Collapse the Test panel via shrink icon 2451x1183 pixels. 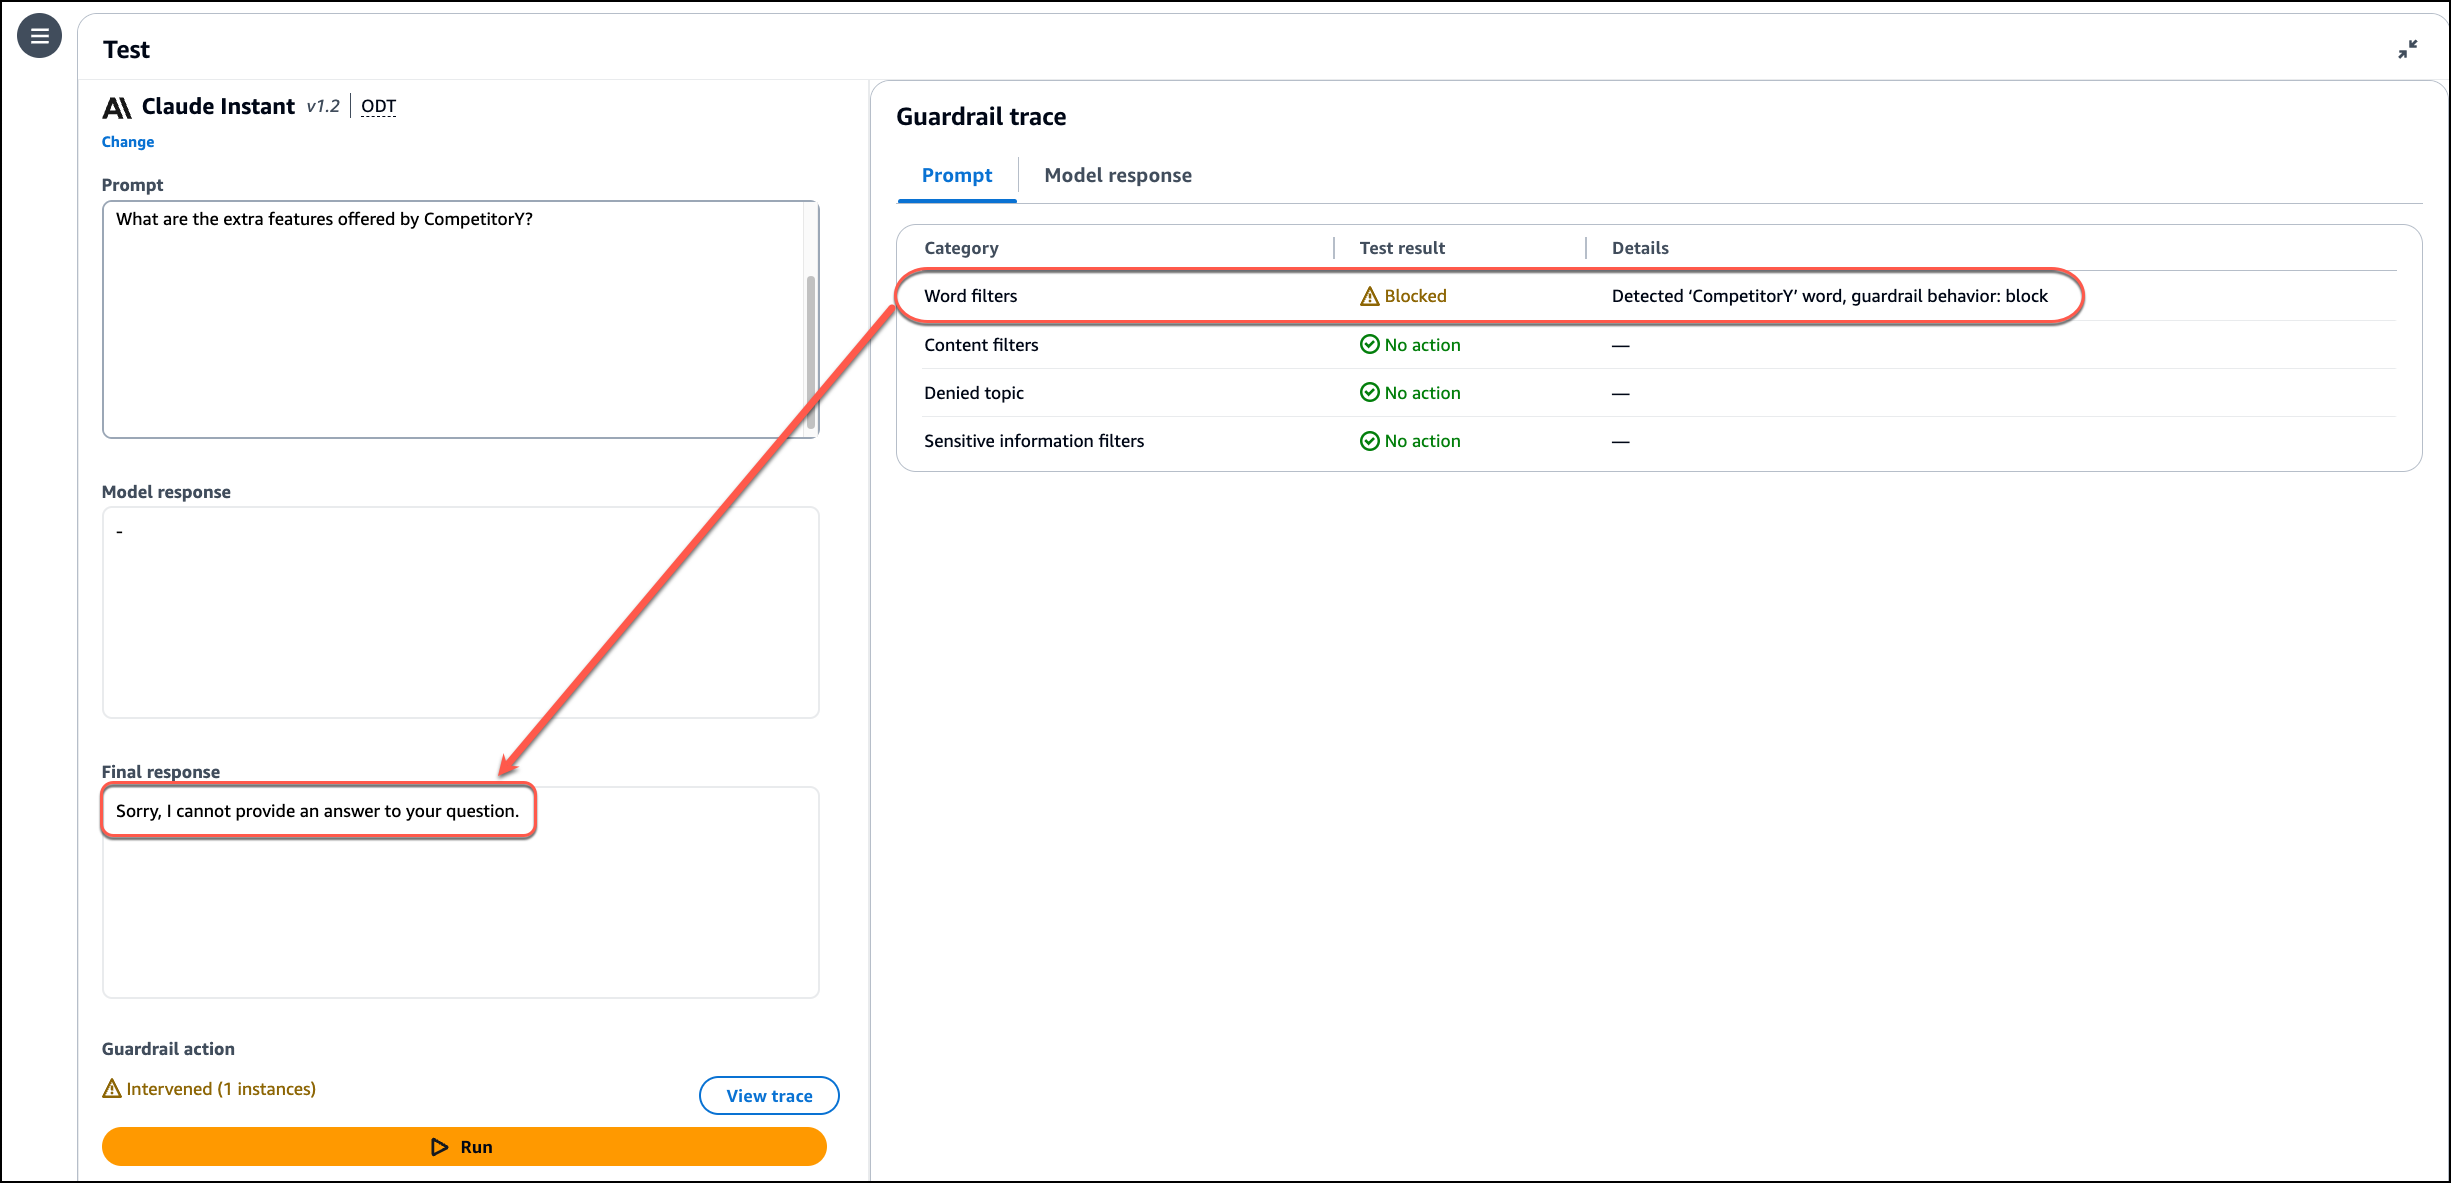click(2407, 49)
